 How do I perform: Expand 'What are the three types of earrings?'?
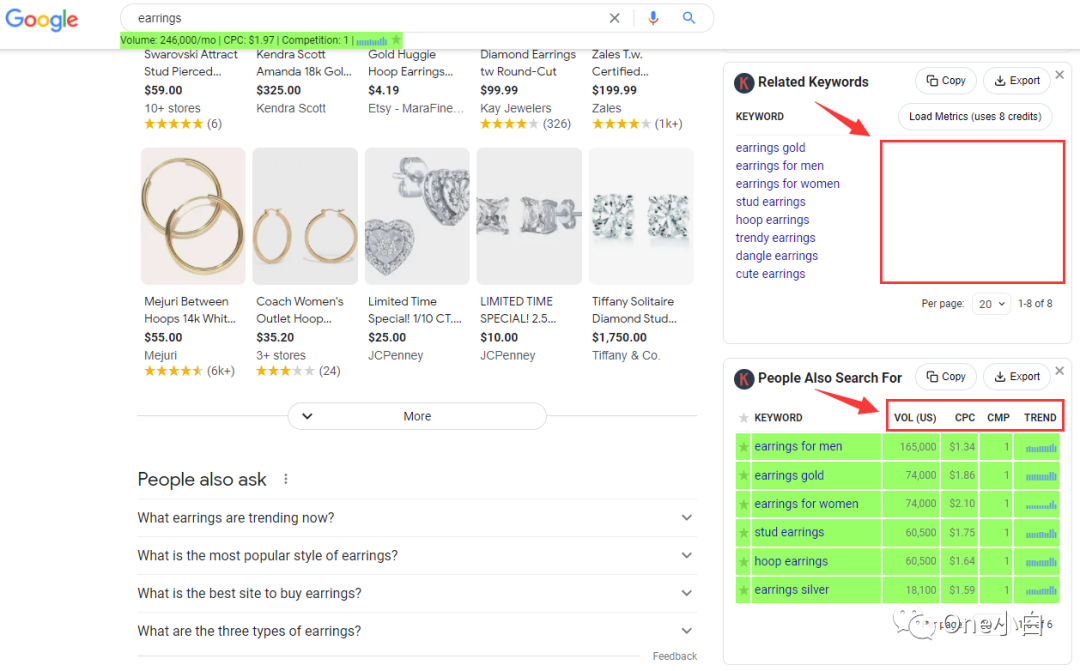(417, 631)
